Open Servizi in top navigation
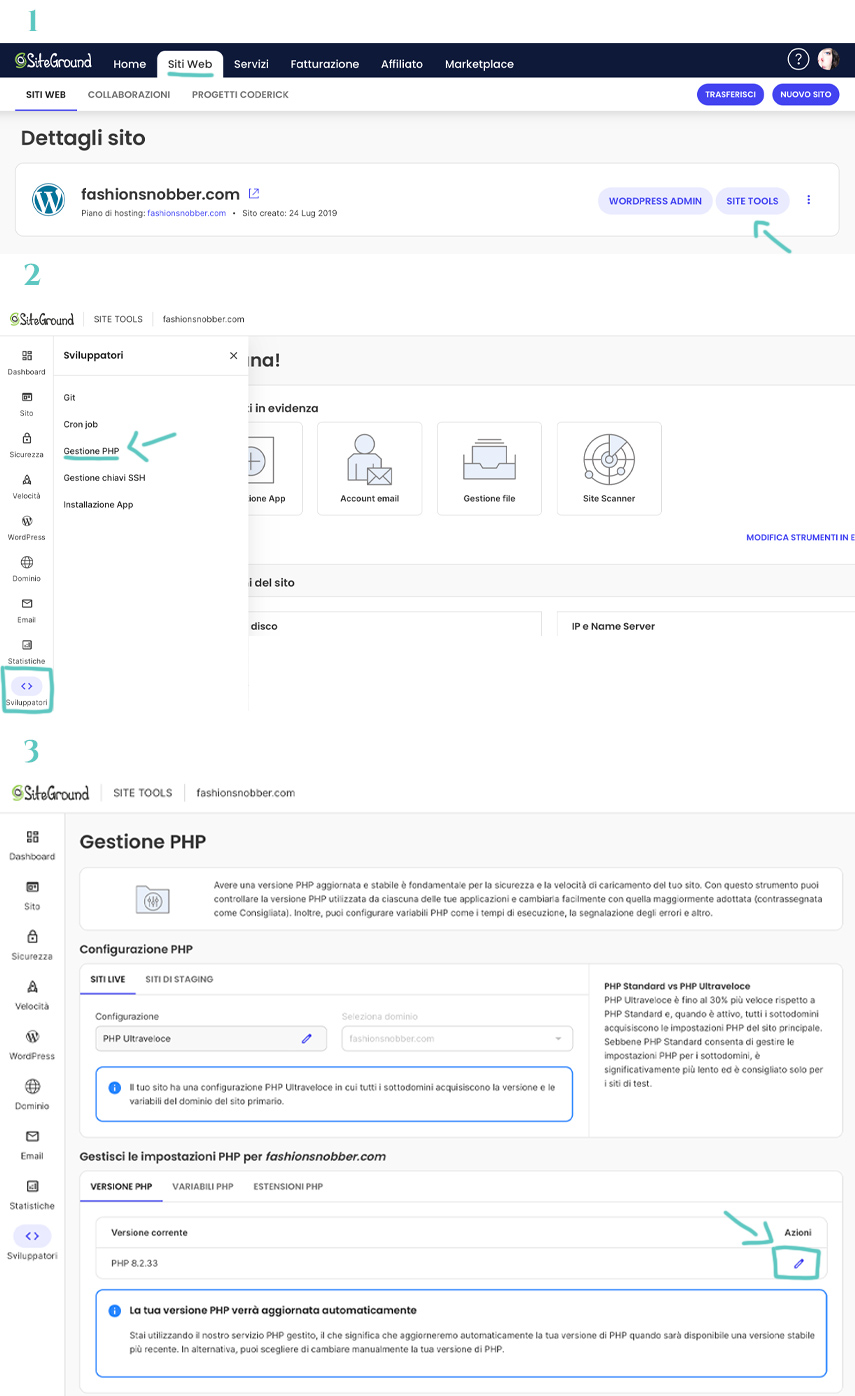The width and height of the screenshot is (855, 1396). click(251, 64)
